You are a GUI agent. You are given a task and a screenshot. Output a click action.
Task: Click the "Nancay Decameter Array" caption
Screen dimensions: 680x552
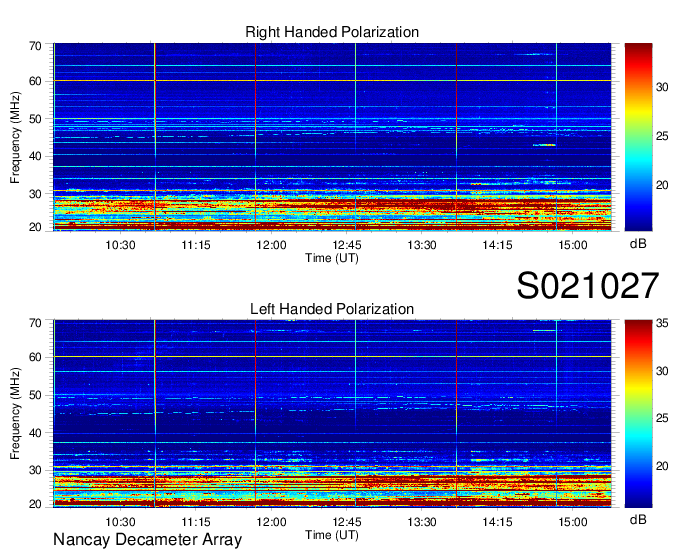pyautogui.click(x=147, y=540)
